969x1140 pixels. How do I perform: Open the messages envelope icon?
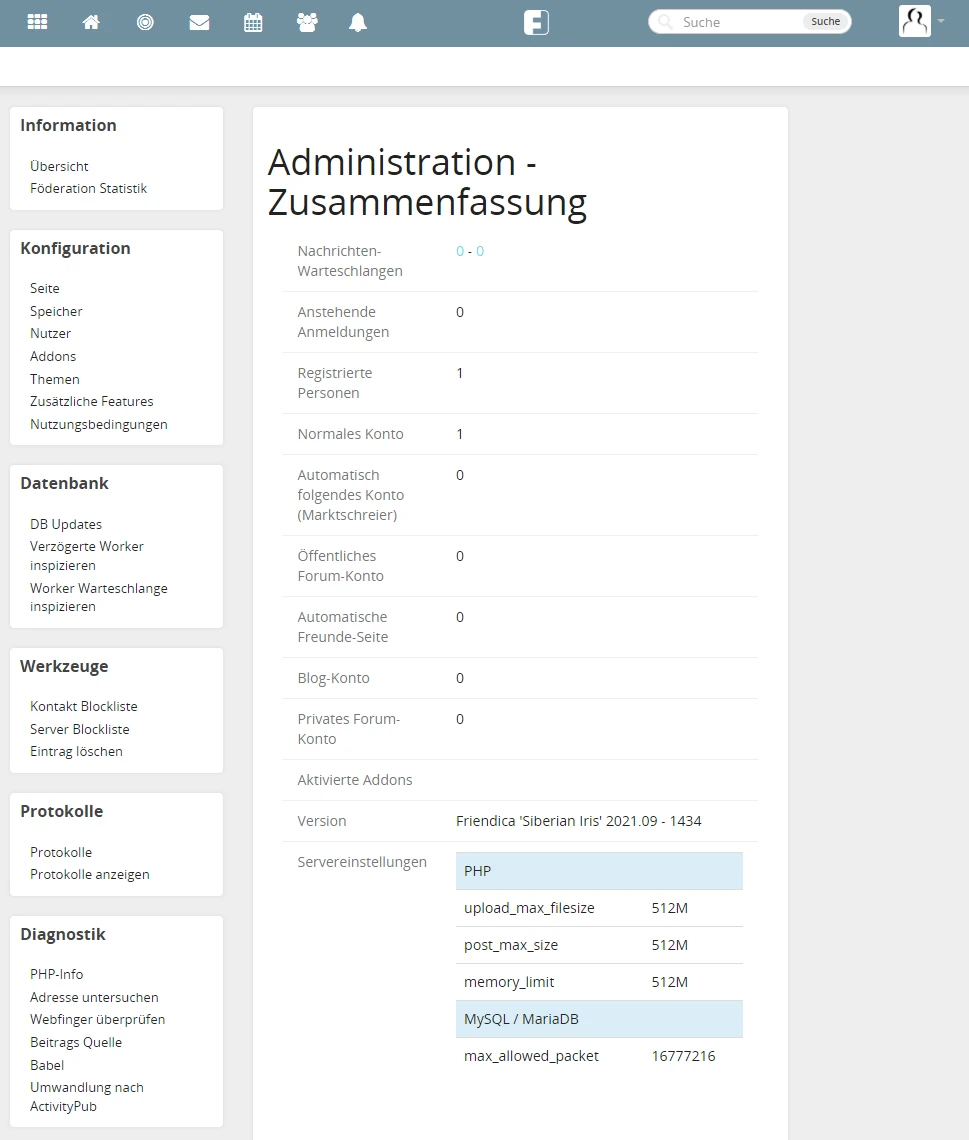pos(199,22)
